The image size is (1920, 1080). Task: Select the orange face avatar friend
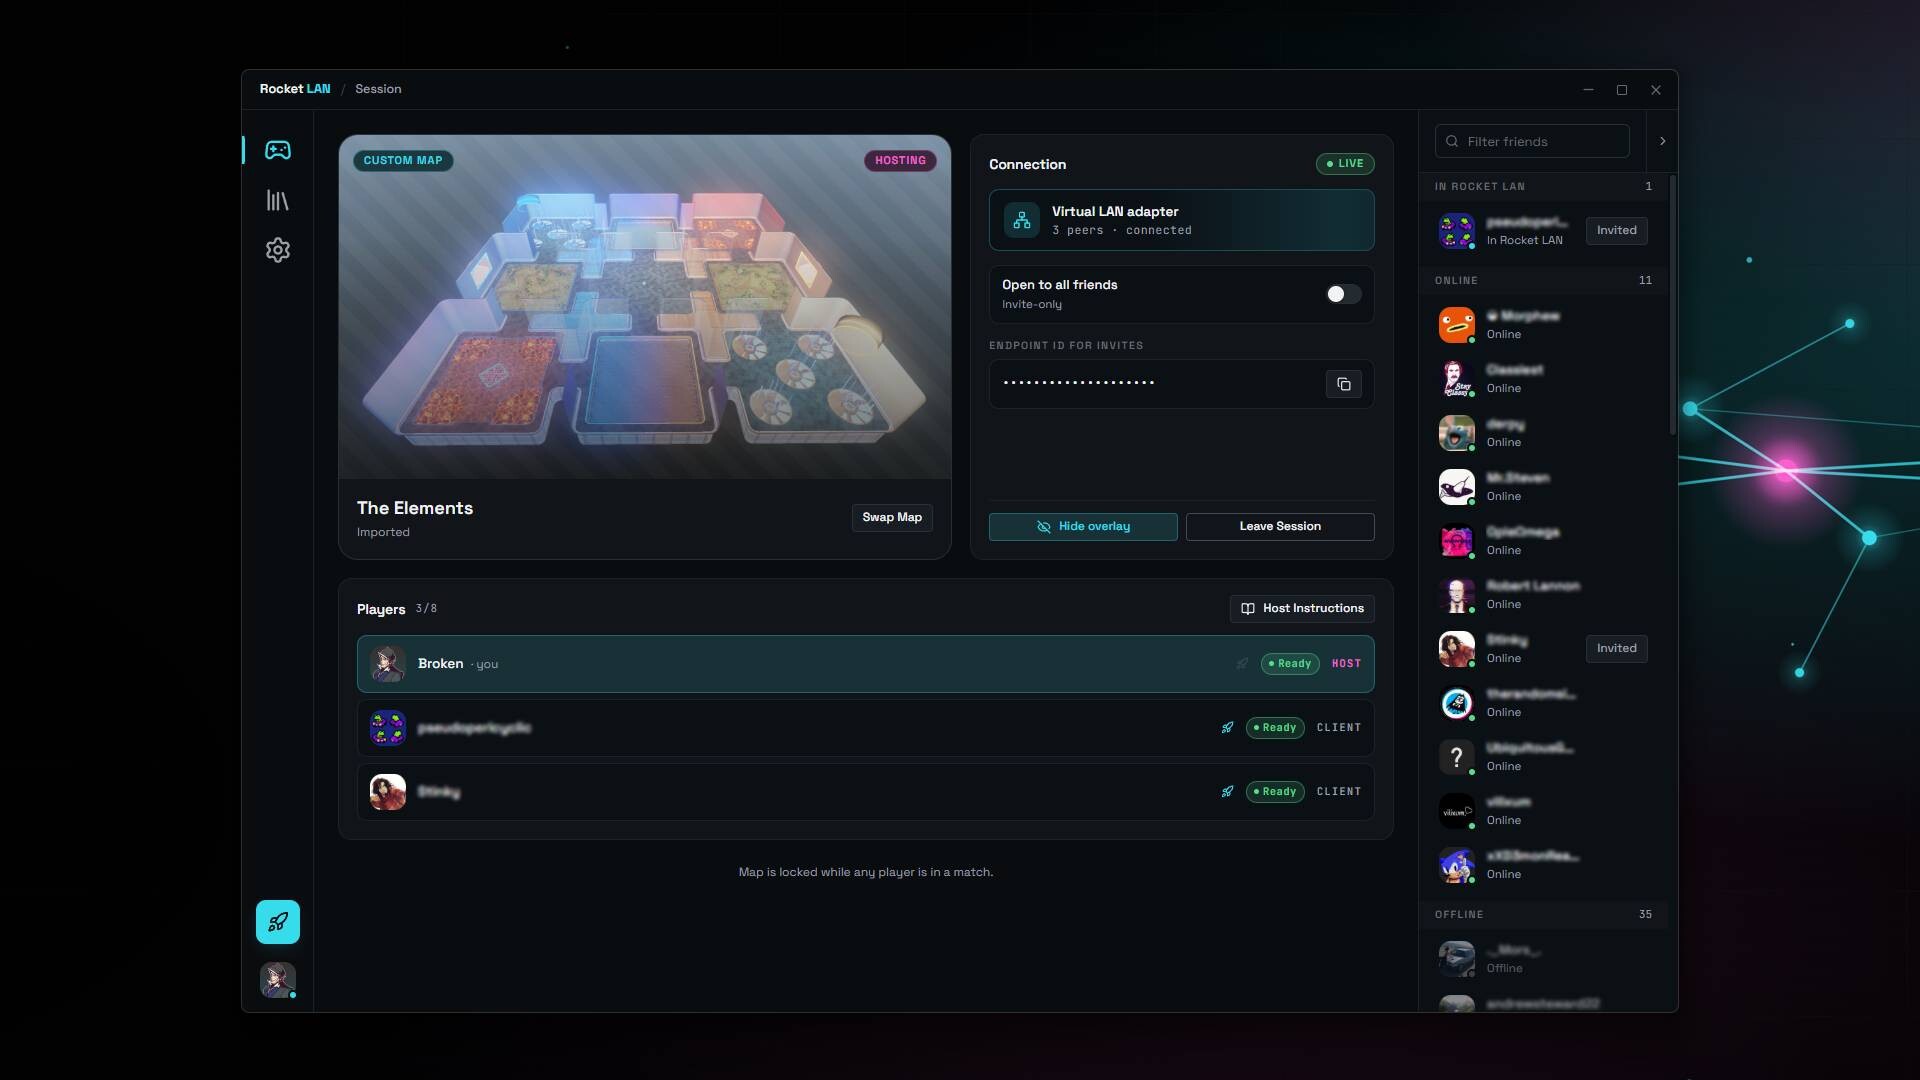click(x=1456, y=325)
